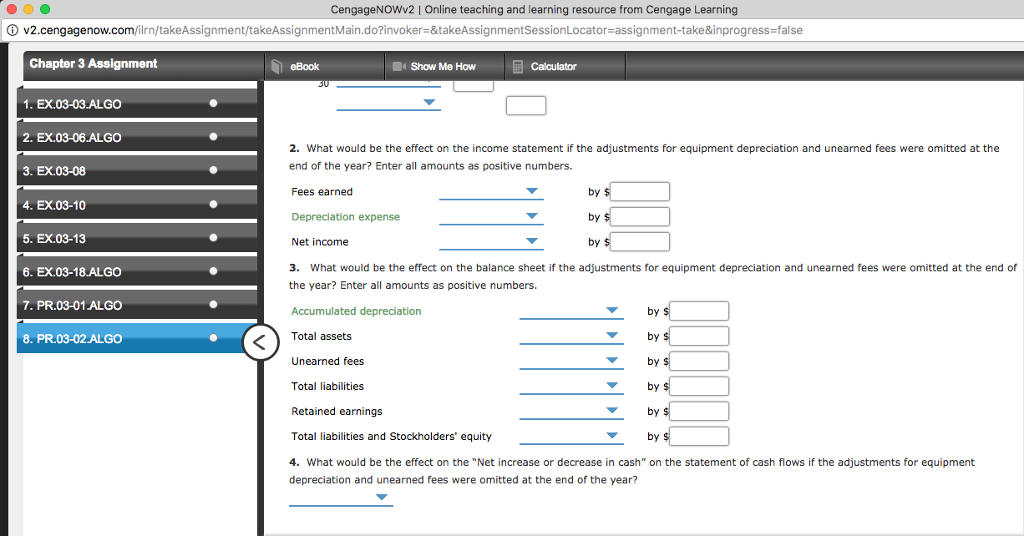Click status dot for 5. EX.03-13

coord(213,238)
